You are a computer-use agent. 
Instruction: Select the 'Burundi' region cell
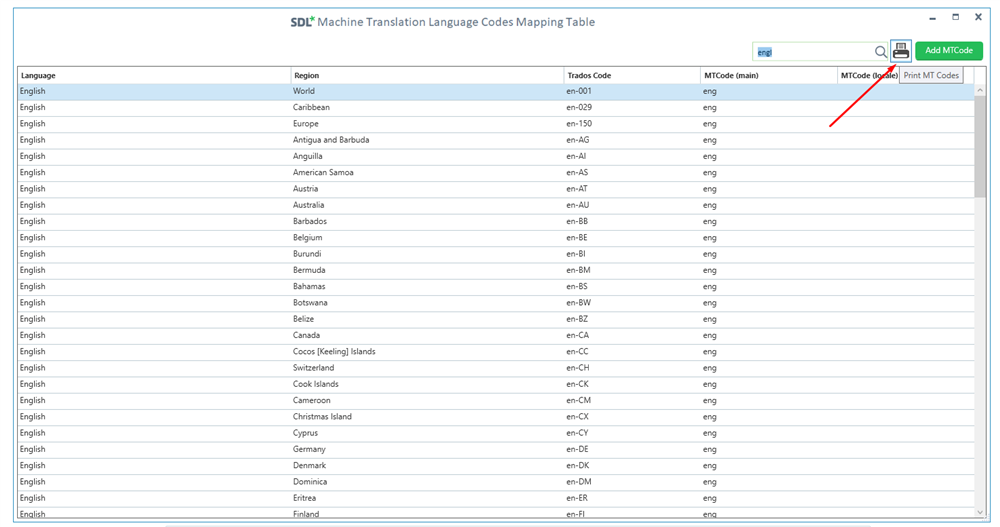tap(427, 254)
